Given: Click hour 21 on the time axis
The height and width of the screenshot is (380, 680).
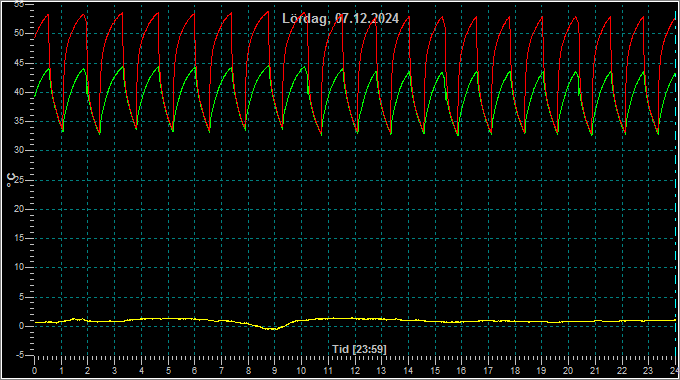Looking at the screenshot, I should point(595,371).
